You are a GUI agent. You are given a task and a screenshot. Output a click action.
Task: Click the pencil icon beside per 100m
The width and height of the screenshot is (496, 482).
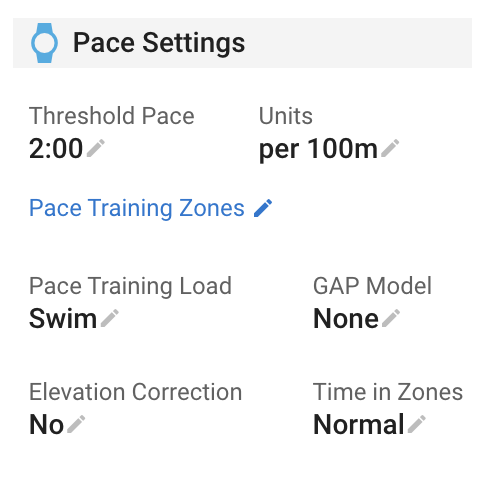tap(390, 148)
